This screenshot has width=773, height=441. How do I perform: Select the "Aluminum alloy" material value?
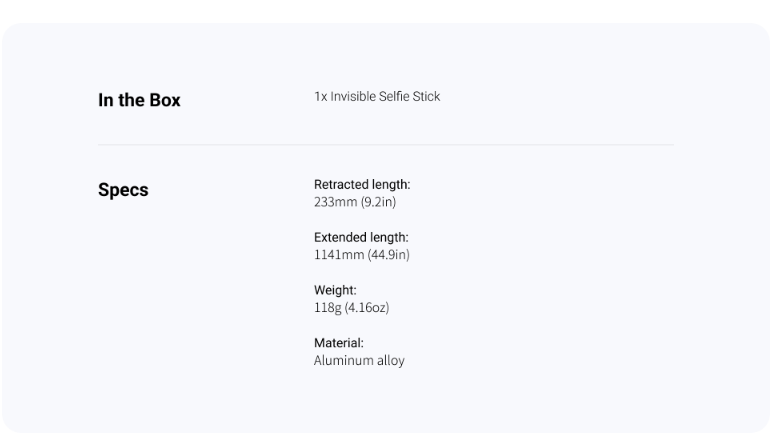[359, 361]
